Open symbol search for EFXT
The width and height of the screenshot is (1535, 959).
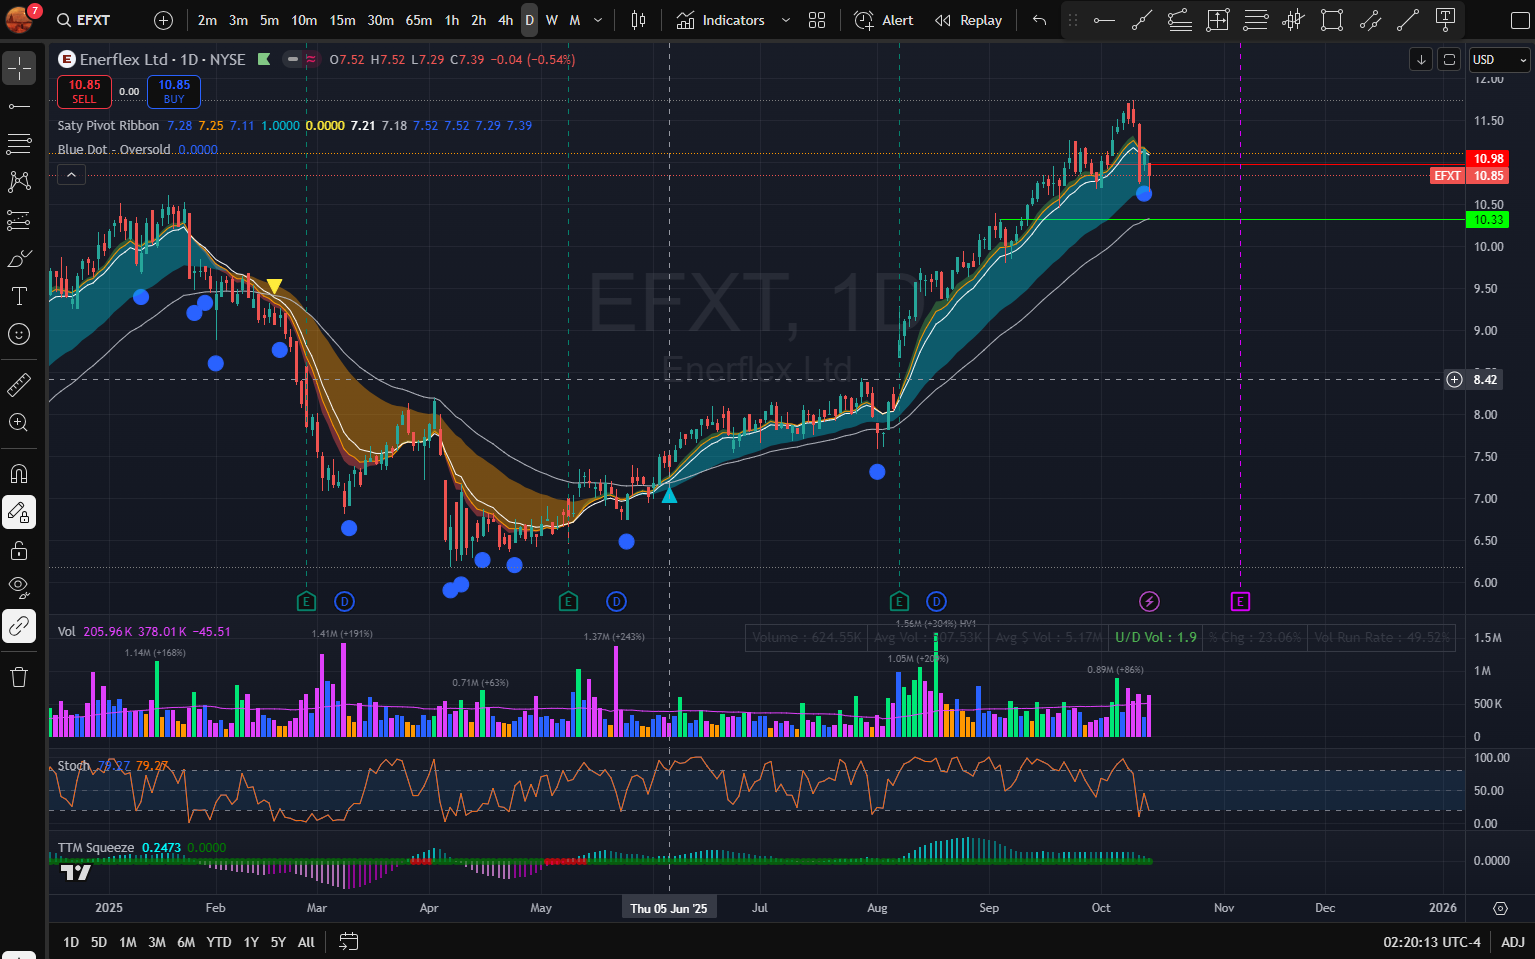point(84,20)
